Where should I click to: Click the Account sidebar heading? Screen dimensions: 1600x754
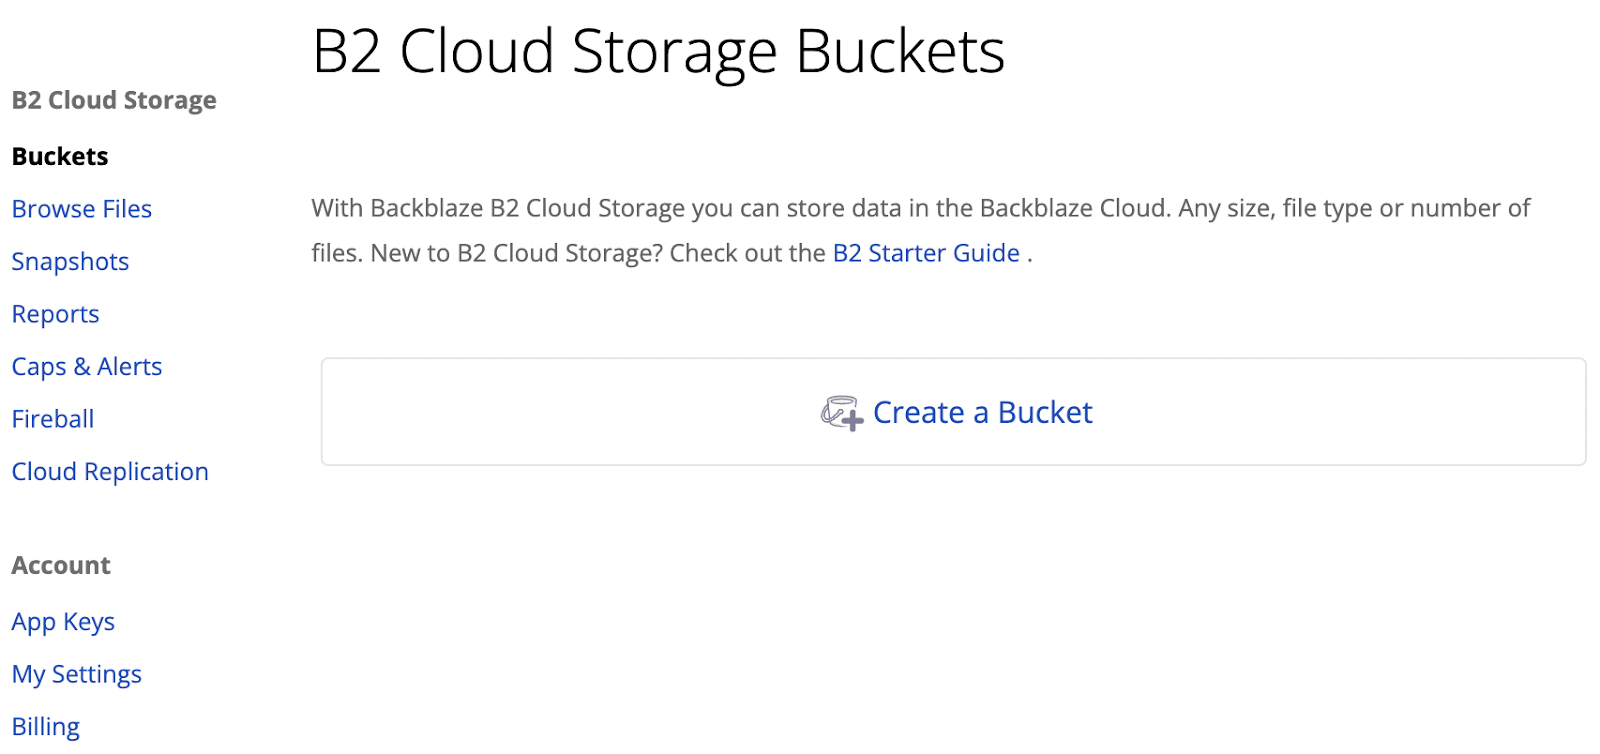(x=61, y=565)
